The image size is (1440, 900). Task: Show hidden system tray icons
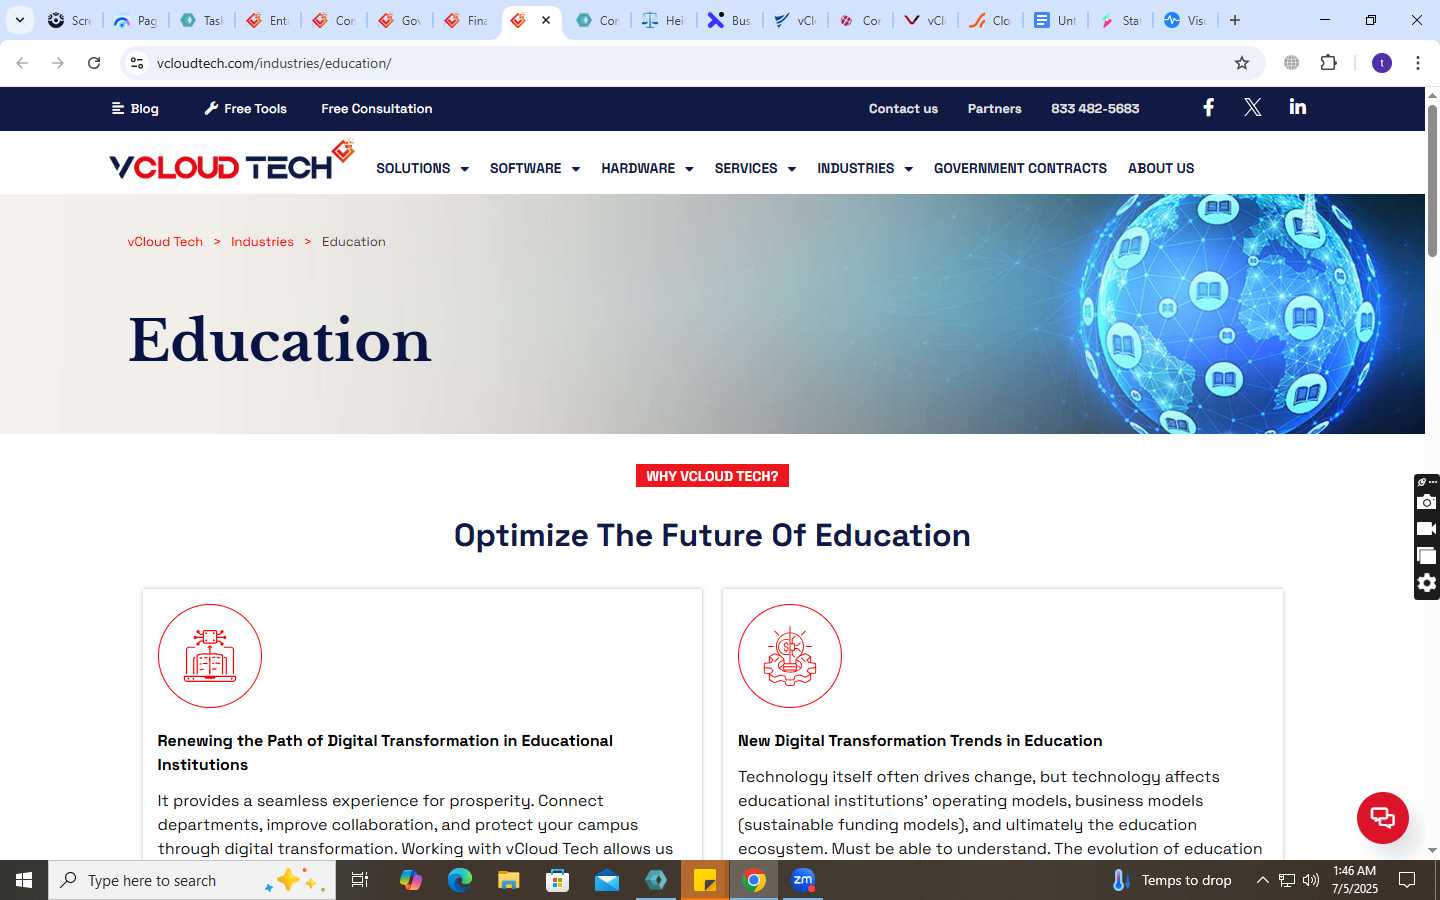point(1262,880)
